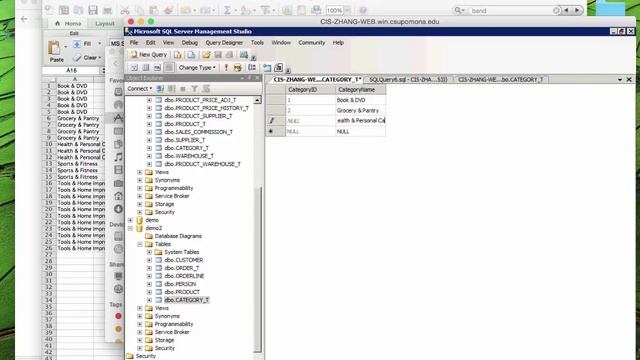This screenshot has width=640, height=360.
Task: Click the Connect Object Explorer icon
Action: coord(160,89)
